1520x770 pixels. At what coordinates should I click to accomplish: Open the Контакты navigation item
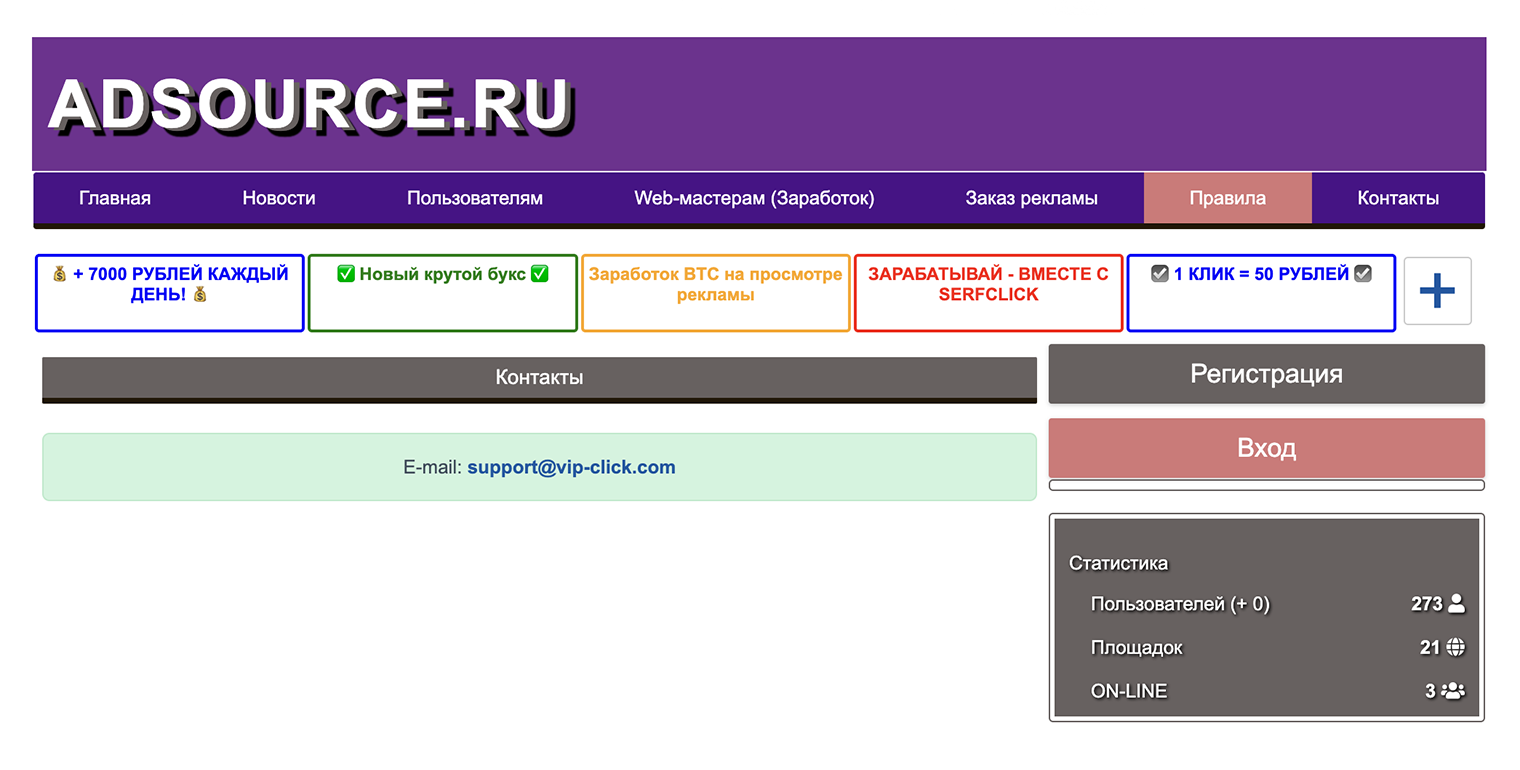click(x=1398, y=198)
